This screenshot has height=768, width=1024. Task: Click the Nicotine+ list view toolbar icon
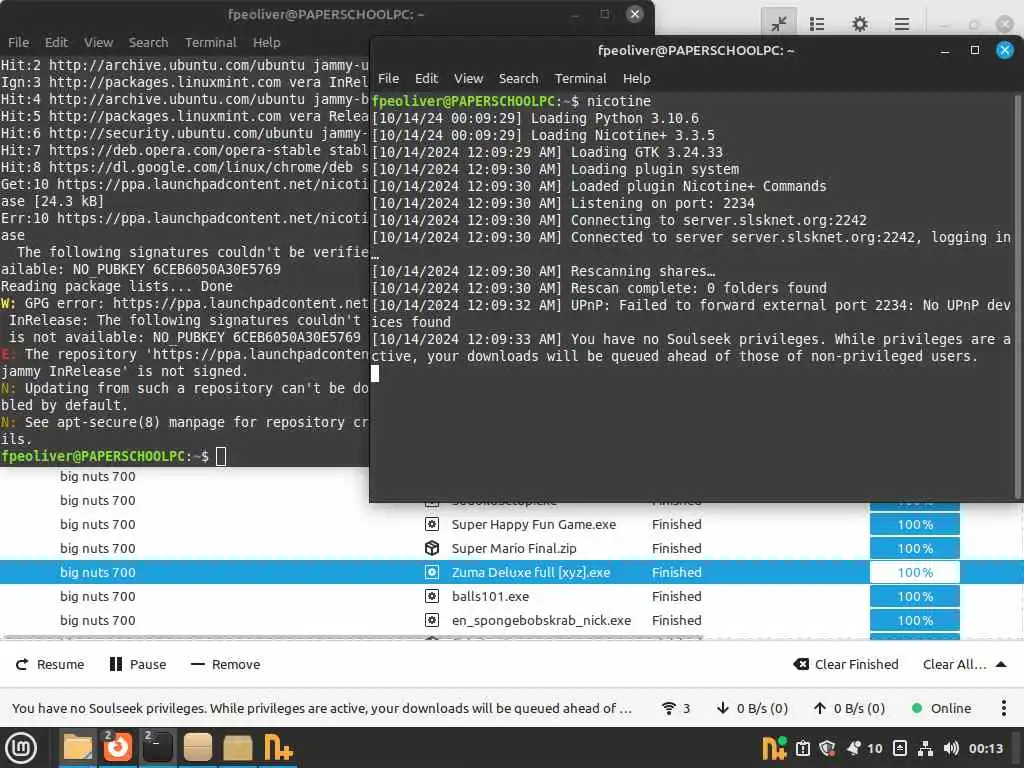[817, 24]
